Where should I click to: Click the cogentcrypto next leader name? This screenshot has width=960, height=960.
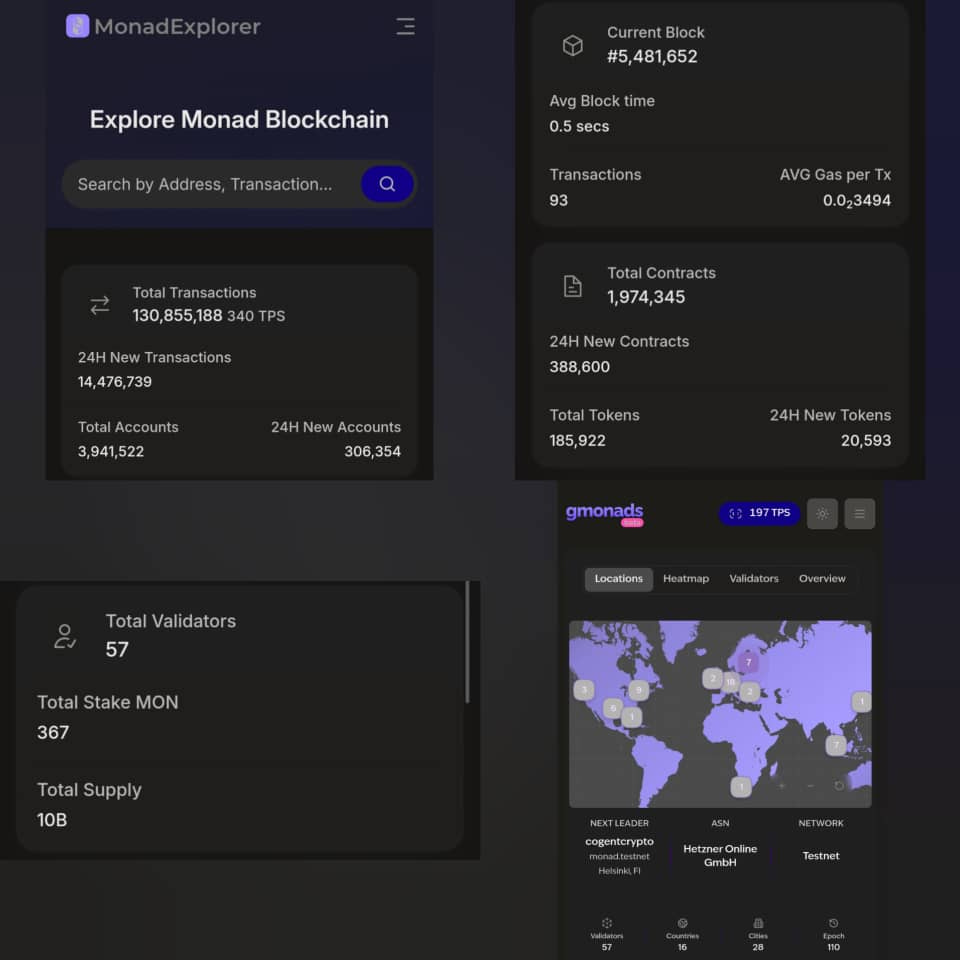(x=619, y=841)
